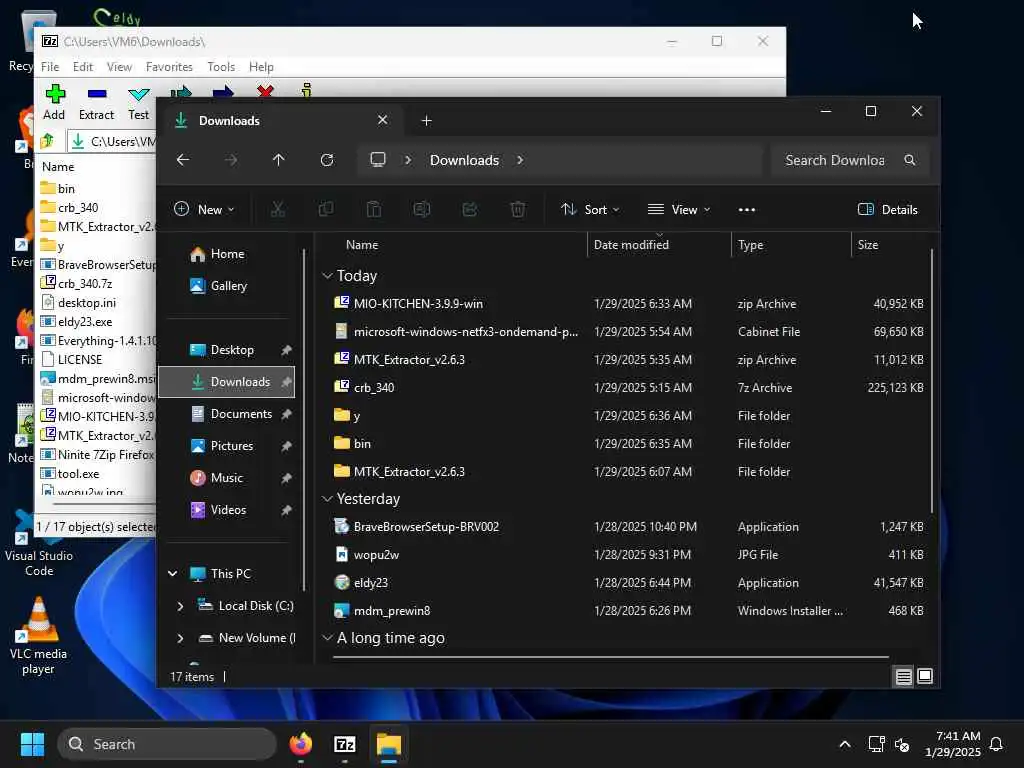
Task: Expand breadcrumb chevron after Downloads
Action: click(x=520, y=160)
